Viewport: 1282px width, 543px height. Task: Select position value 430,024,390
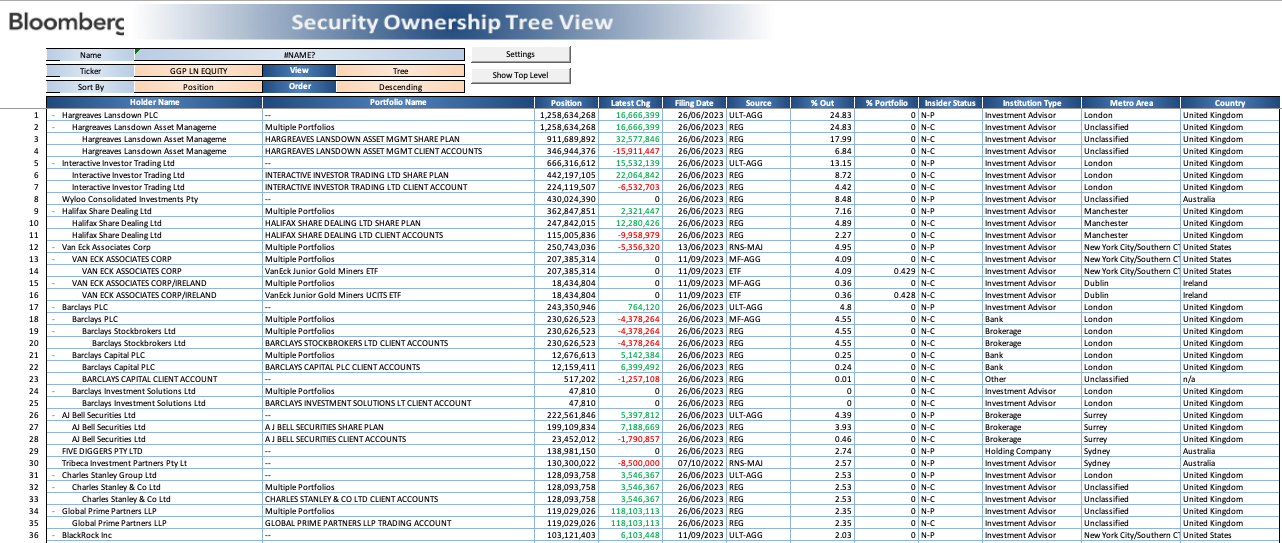[x=566, y=199]
